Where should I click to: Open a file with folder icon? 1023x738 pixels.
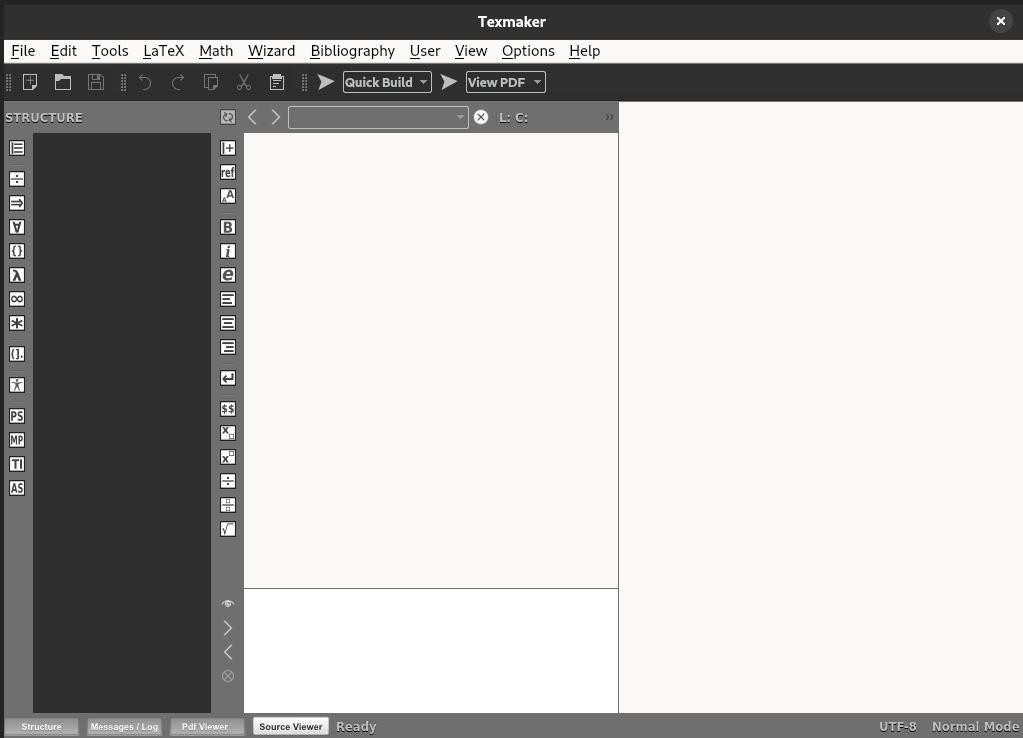(63, 82)
